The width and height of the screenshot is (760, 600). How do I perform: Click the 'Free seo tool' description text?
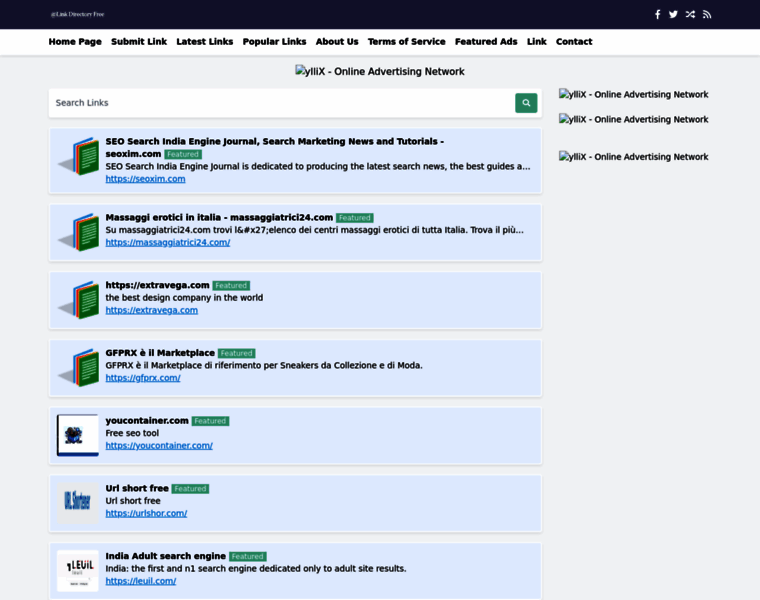point(132,433)
